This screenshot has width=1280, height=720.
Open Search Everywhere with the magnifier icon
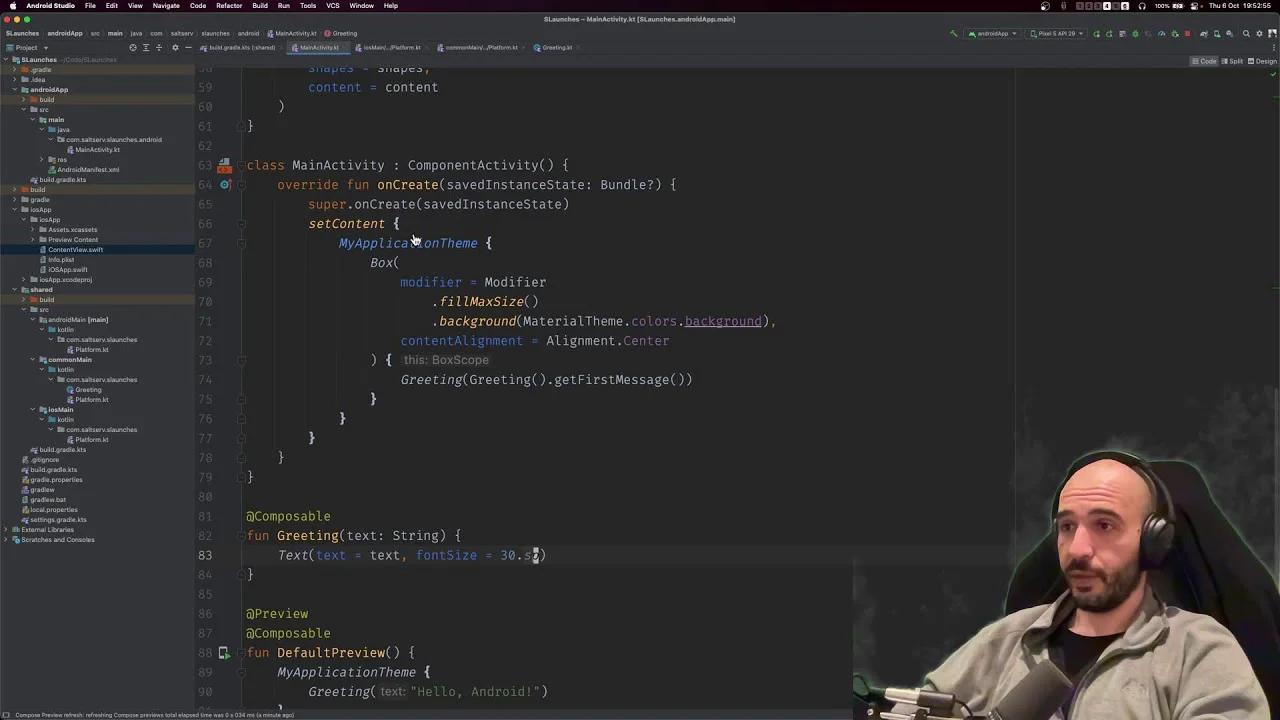1246,33
